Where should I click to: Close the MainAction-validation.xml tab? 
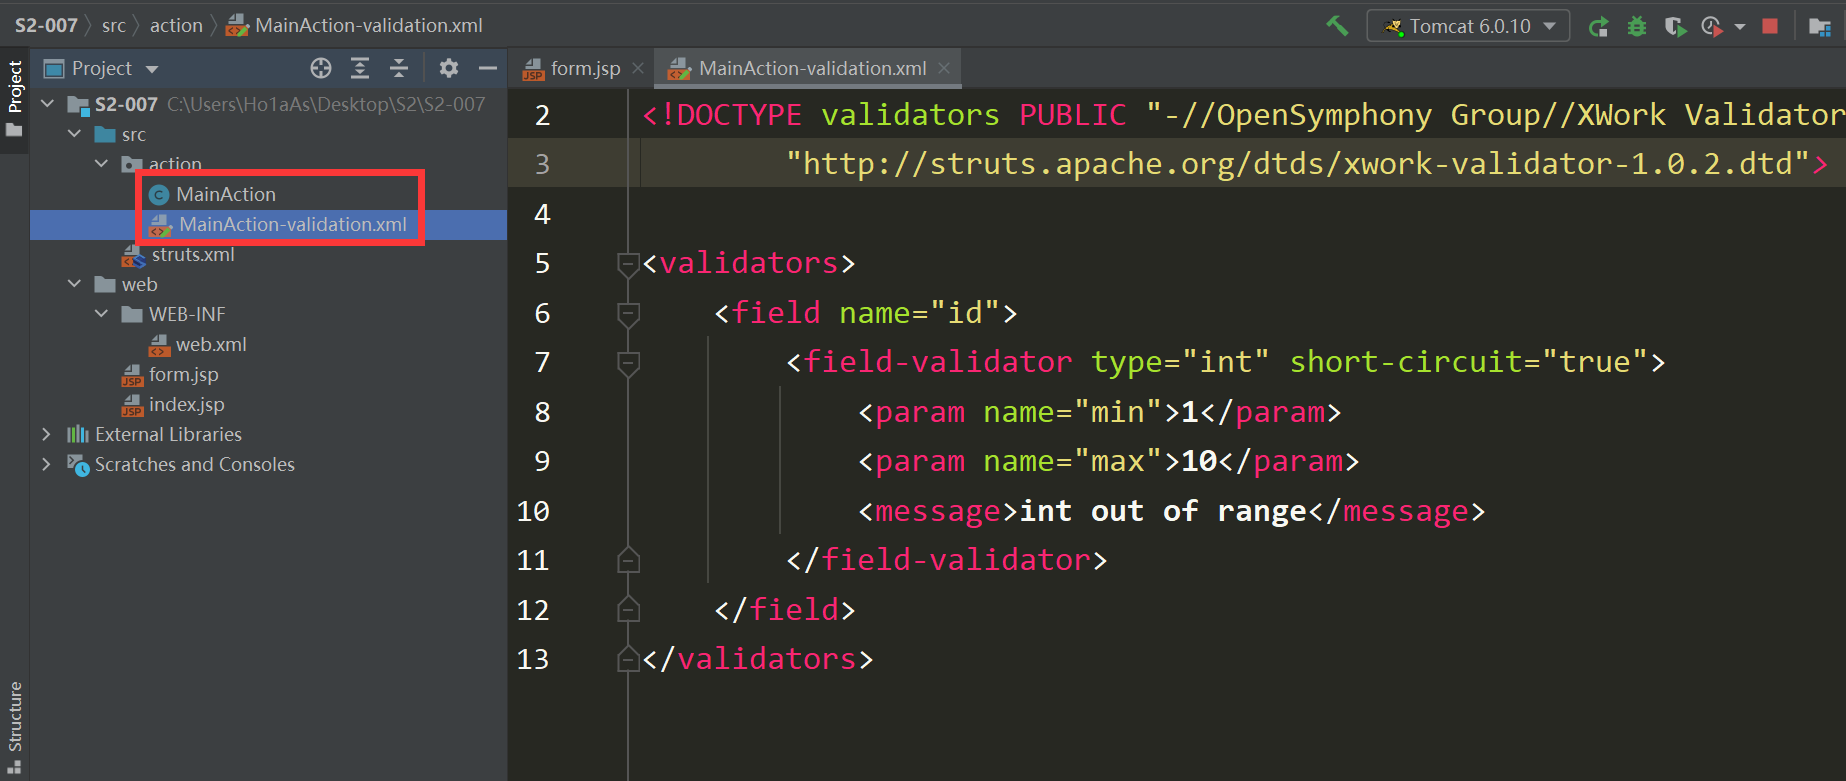944,68
